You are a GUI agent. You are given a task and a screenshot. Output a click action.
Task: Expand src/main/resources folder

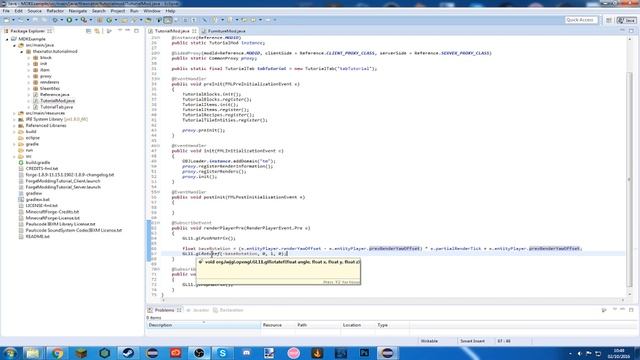pos(14,113)
